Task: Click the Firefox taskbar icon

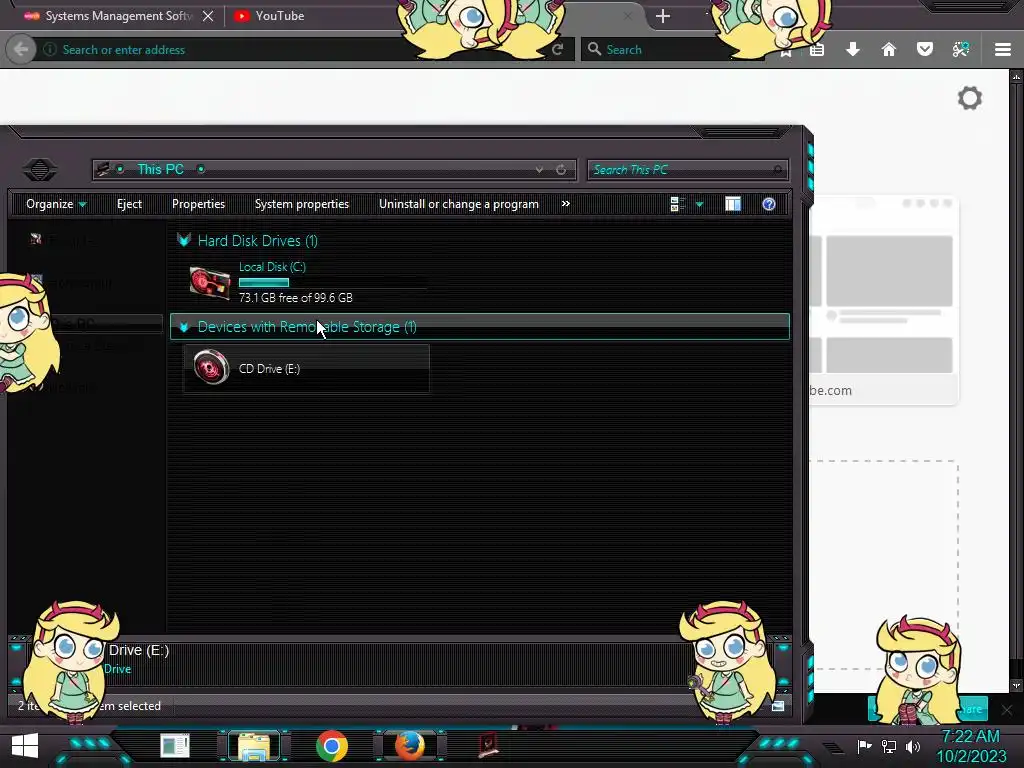Action: 409,746
